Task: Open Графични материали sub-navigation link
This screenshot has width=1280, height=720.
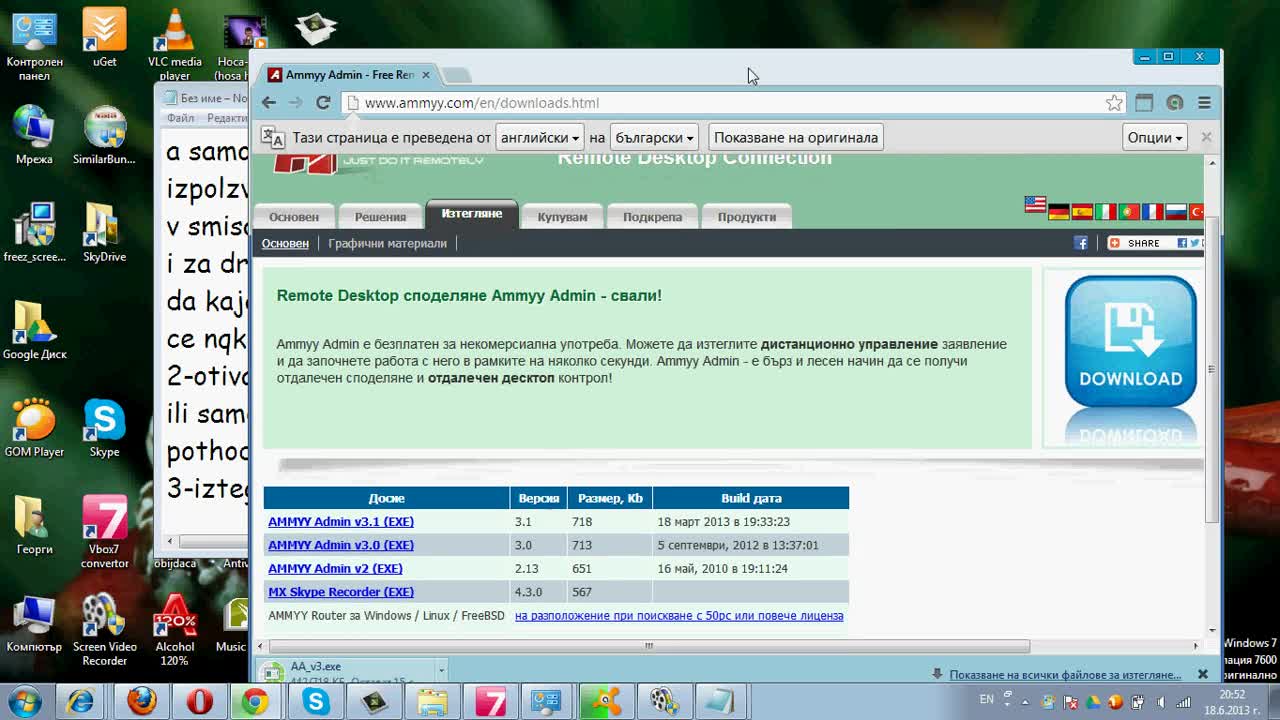Action: (x=387, y=243)
